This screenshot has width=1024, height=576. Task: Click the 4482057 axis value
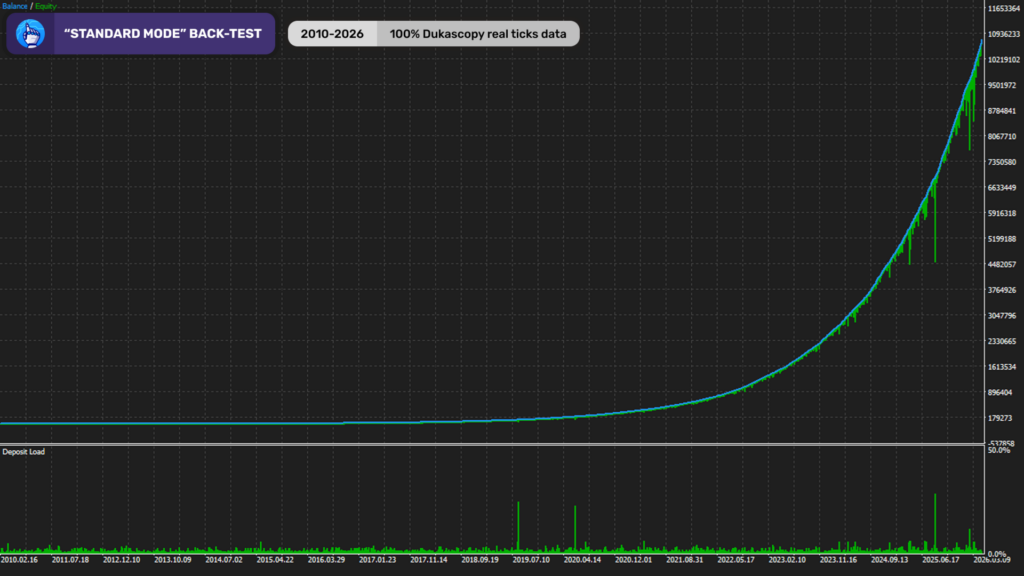[x=1004, y=264]
